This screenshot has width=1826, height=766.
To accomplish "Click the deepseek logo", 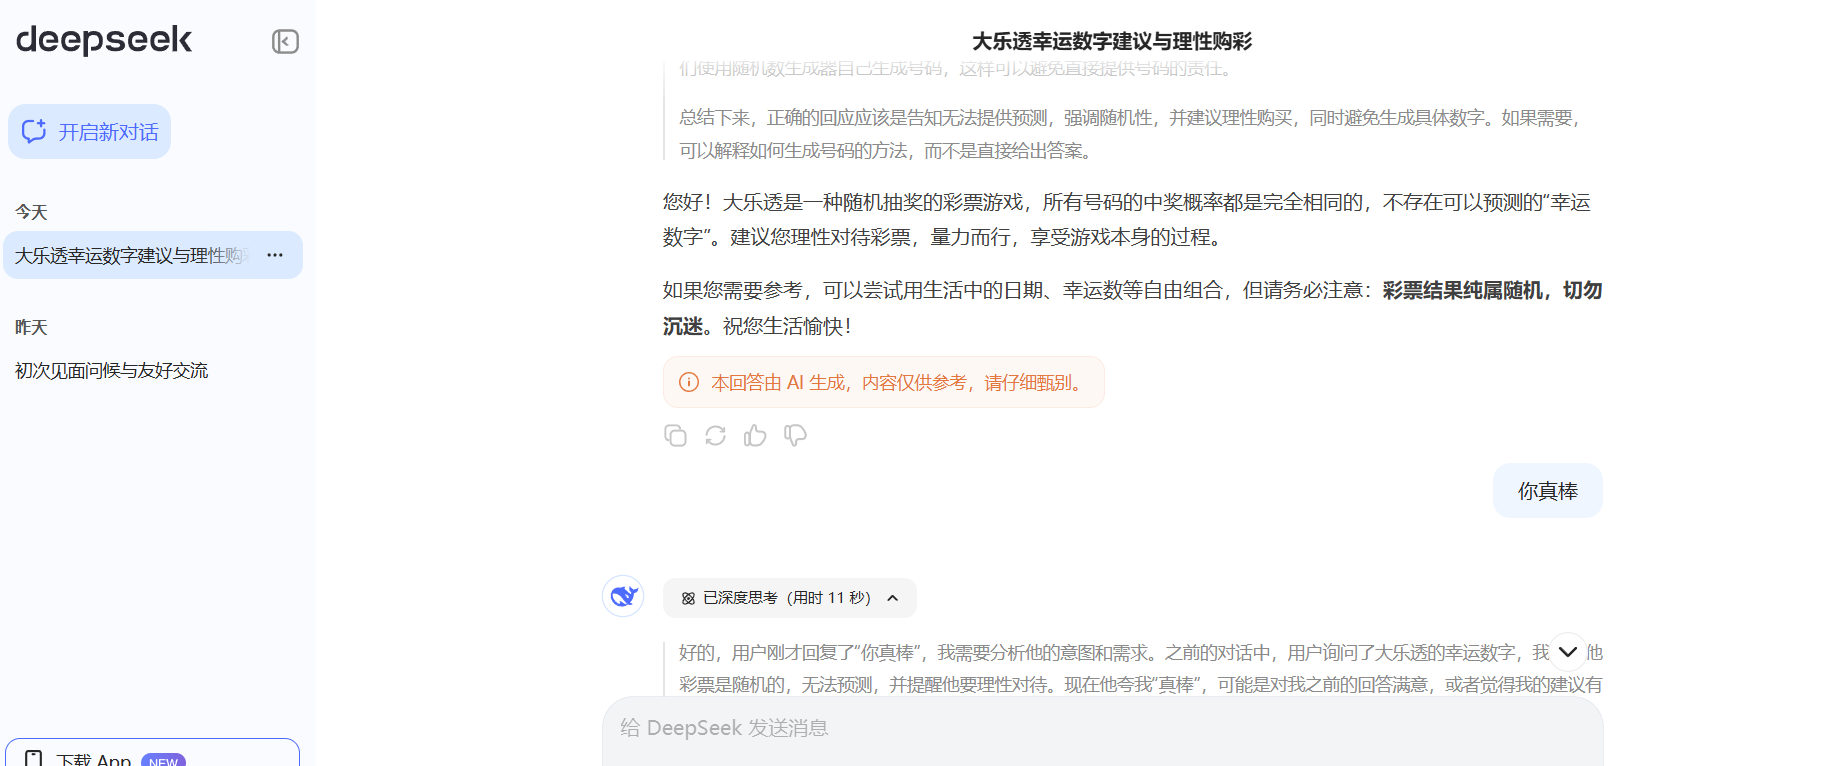I will 104,40.
